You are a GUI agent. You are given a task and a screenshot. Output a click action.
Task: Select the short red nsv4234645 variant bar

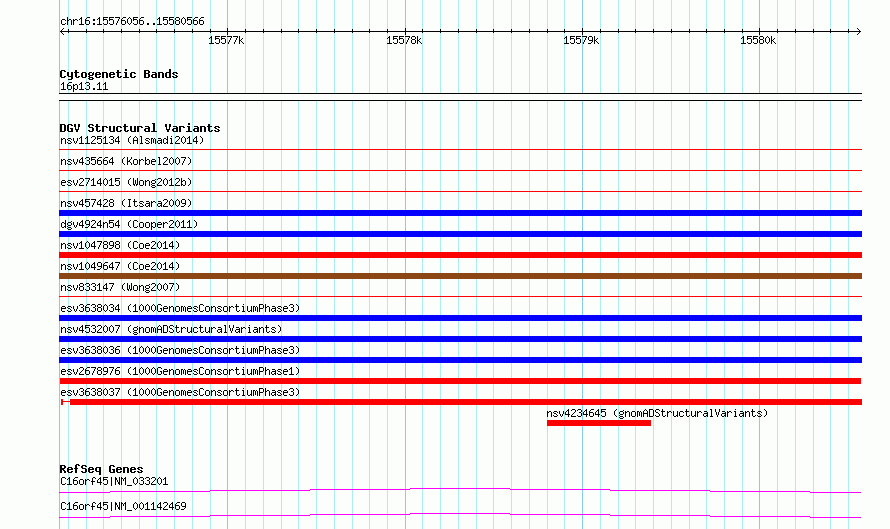(599, 423)
